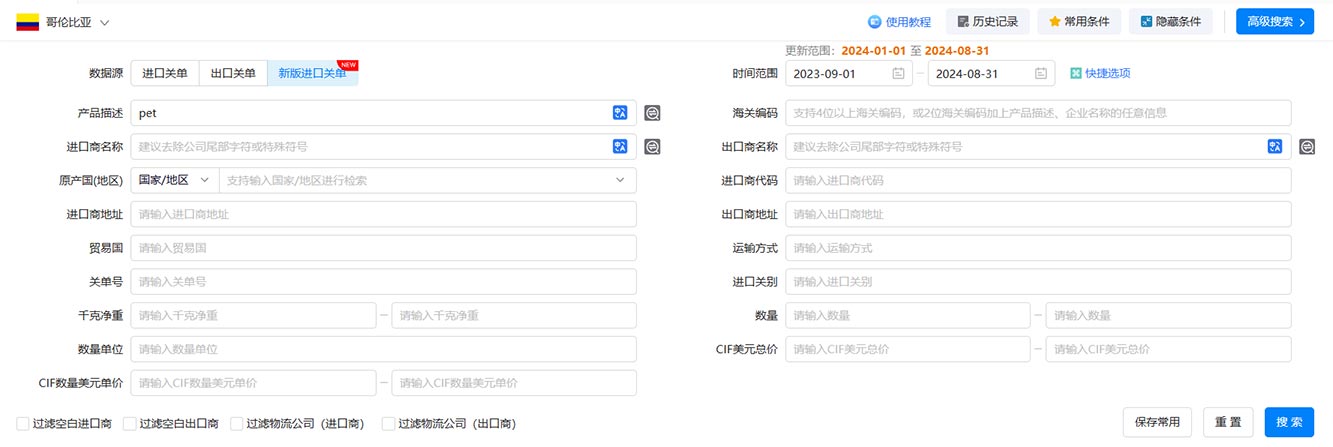The height and width of the screenshot is (447, 1333).
Task: Click the blue 搜索 search button
Action: tap(1289, 422)
